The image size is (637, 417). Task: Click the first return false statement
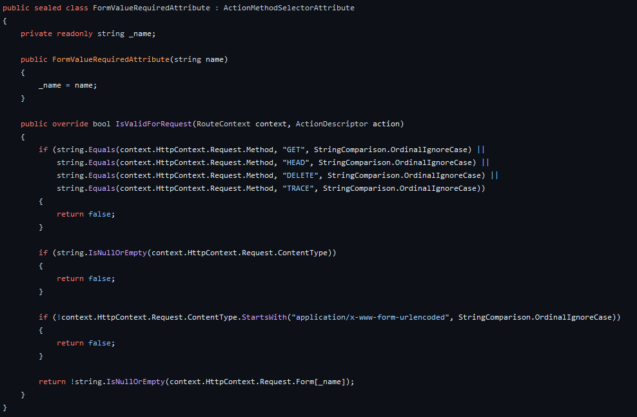86,214
